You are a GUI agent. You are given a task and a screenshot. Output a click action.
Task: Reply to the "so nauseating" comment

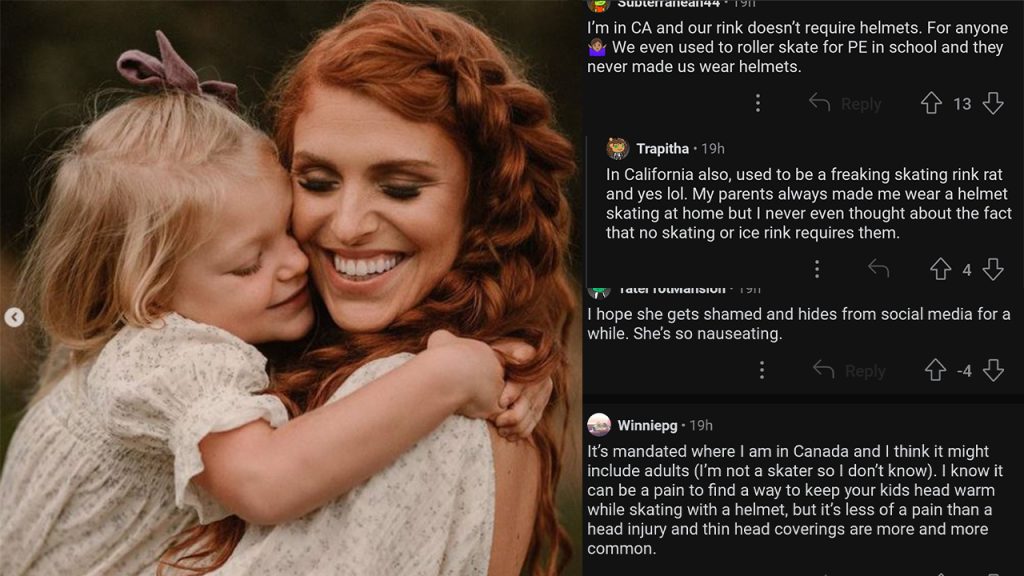[849, 371]
